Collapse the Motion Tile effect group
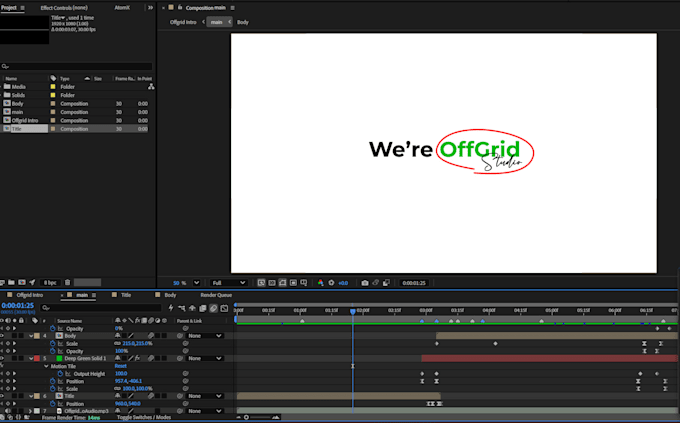Viewport: 680px width, 423px height. [x=46, y=366]
